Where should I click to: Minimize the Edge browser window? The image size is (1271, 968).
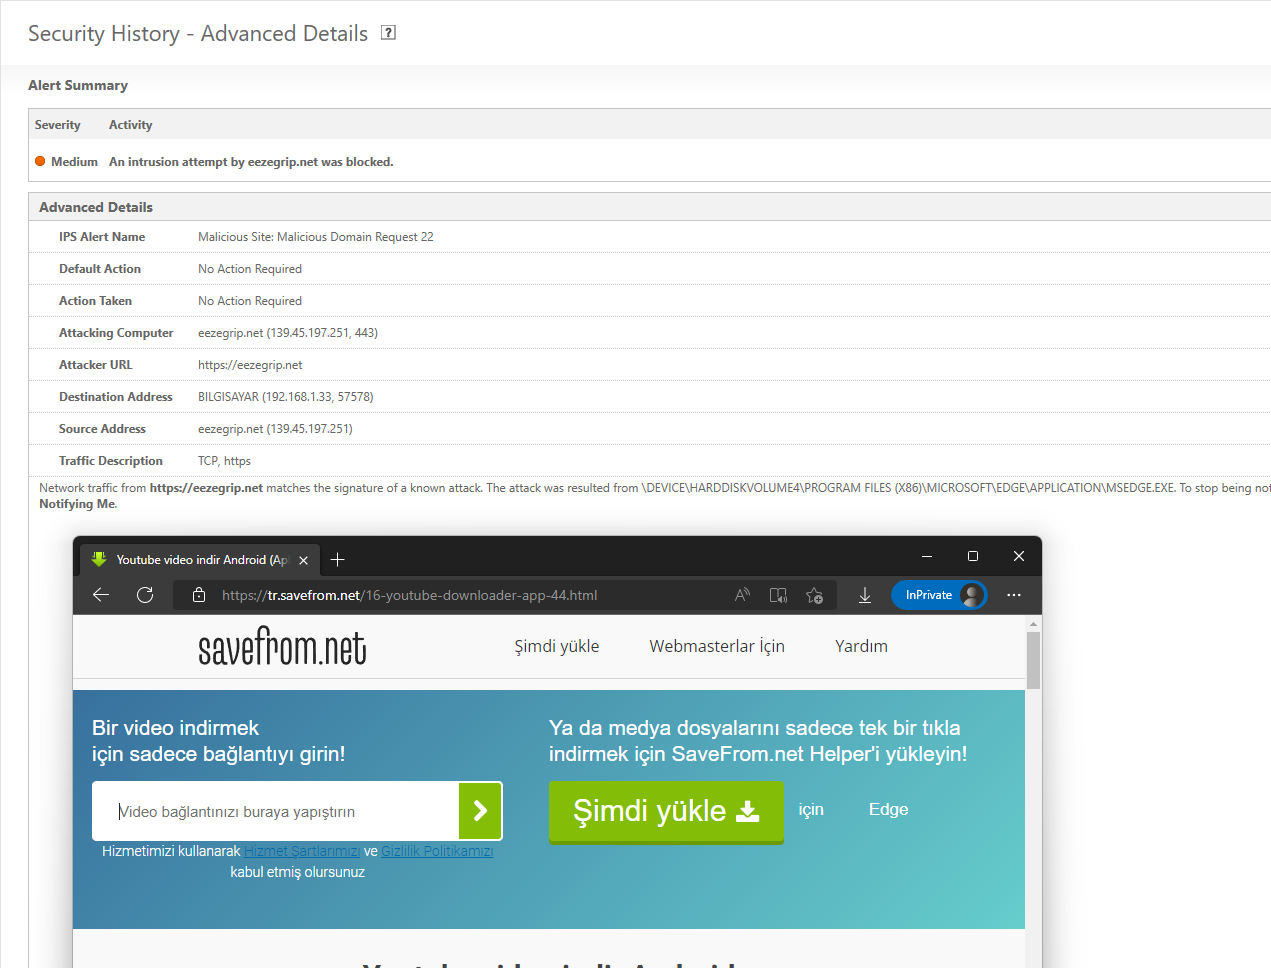pos(927,556)
